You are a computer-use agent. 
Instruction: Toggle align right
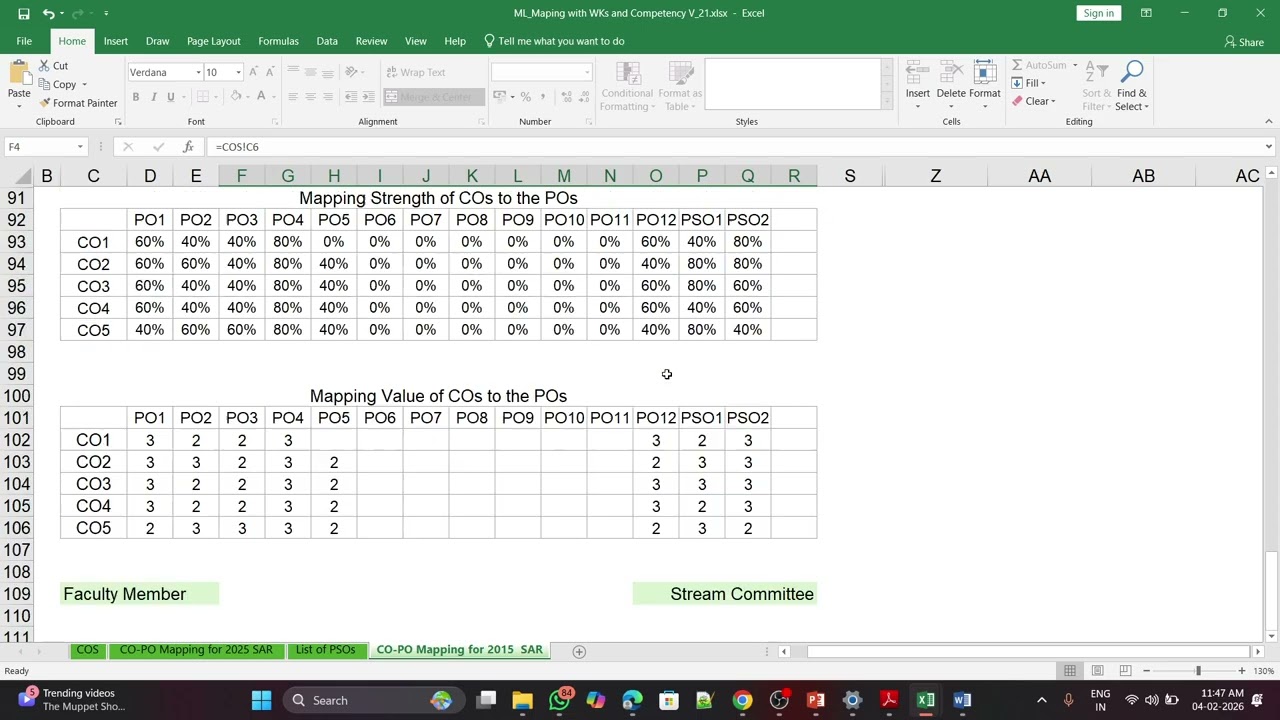pyautogui.click(x=328, y=97)
